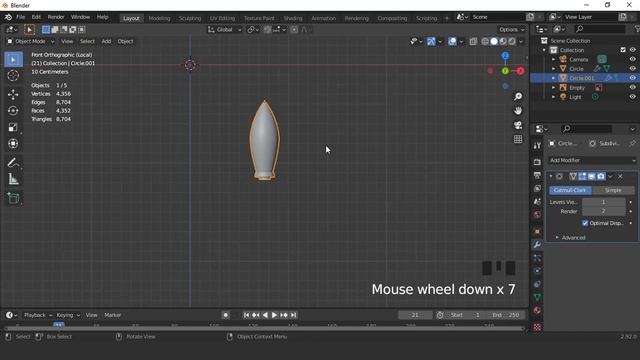The height and width of the screenshot is (360, 640).
Task: Hide the Light object in outliner
Action: click(x=632, y=97)
